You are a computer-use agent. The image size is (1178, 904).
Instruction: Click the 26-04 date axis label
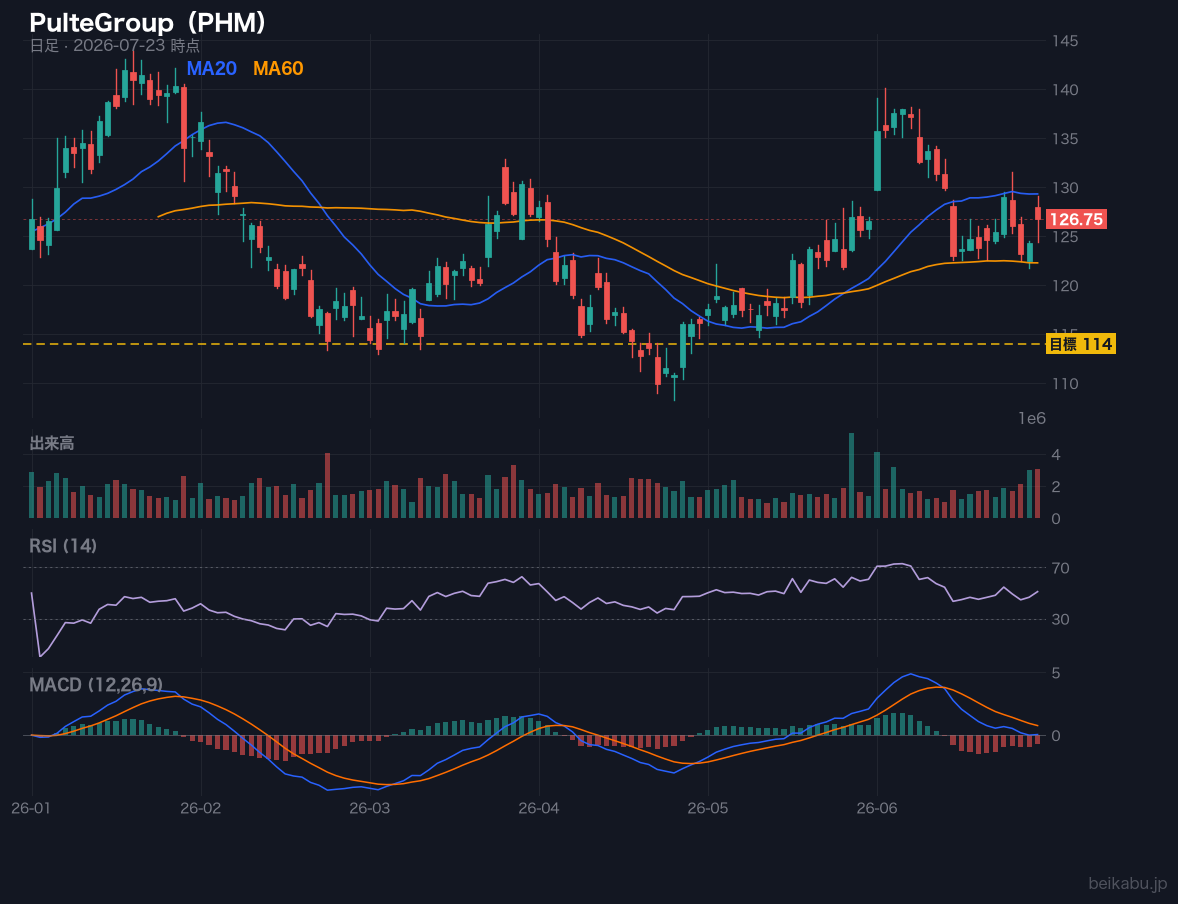(x=539, y=808)
